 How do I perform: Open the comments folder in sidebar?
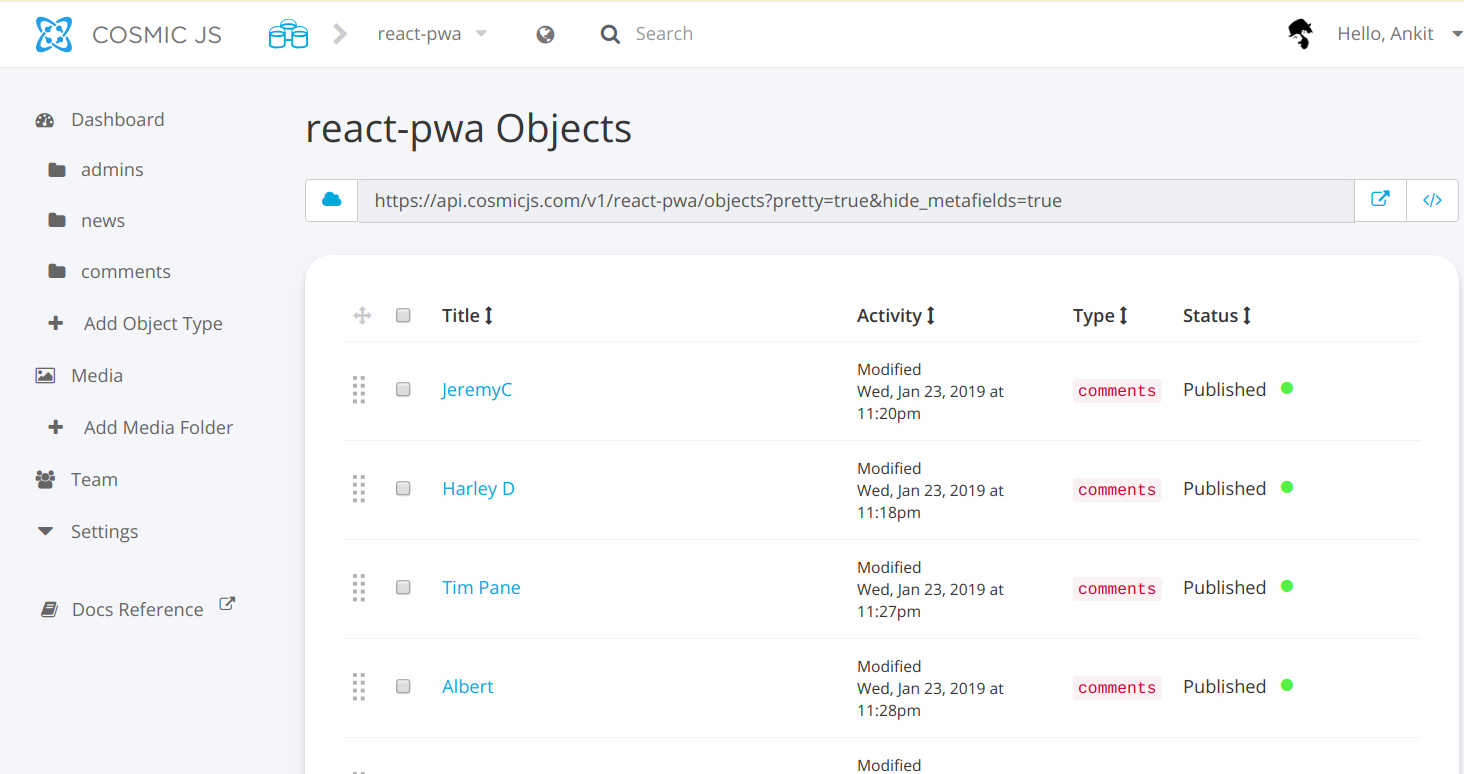[x=125, y=272]
